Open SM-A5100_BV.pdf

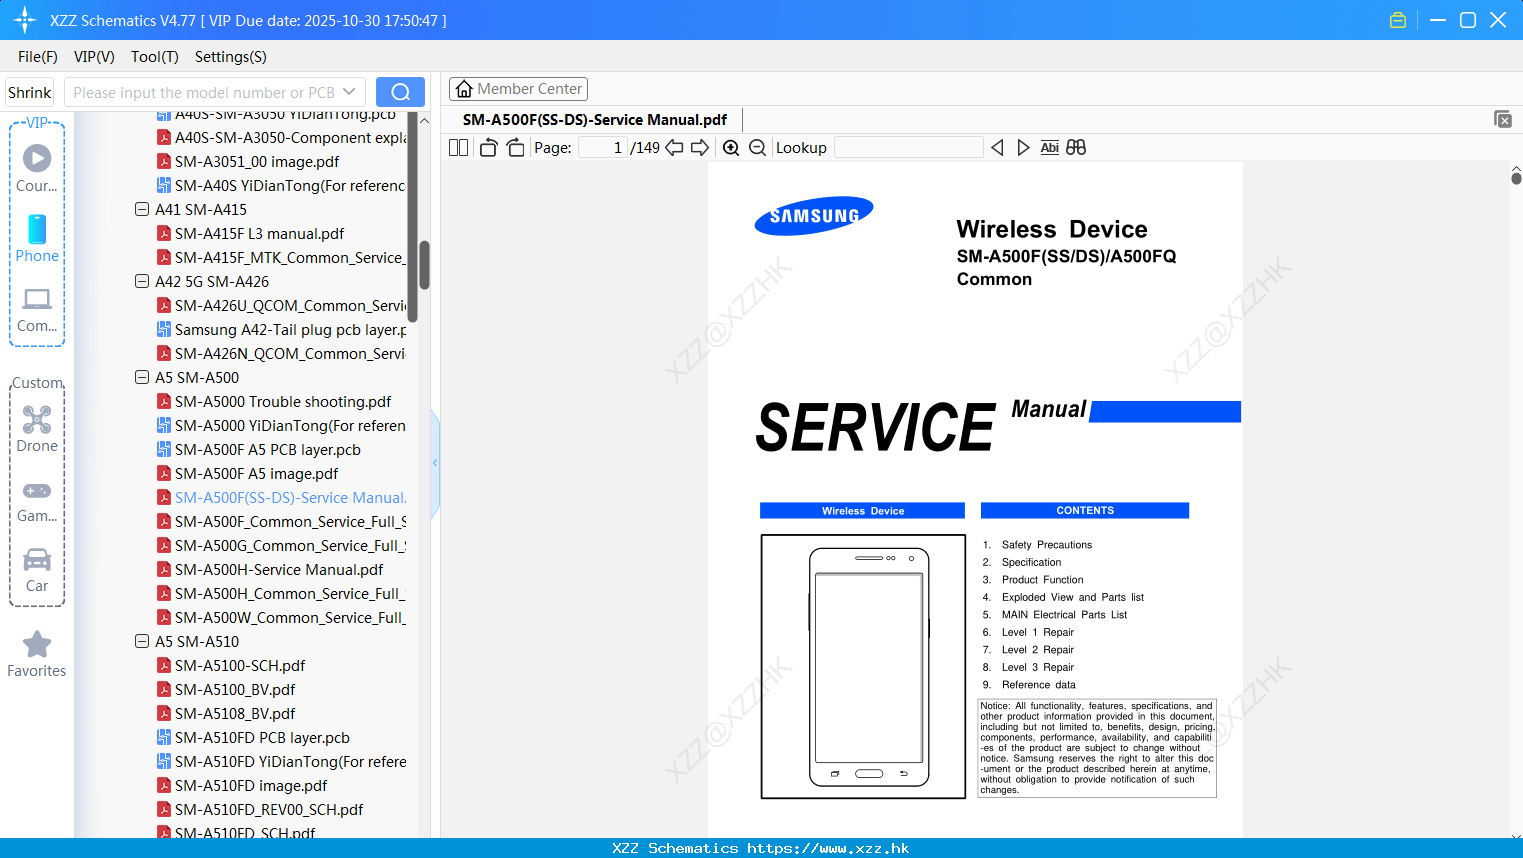click(226, 690)
